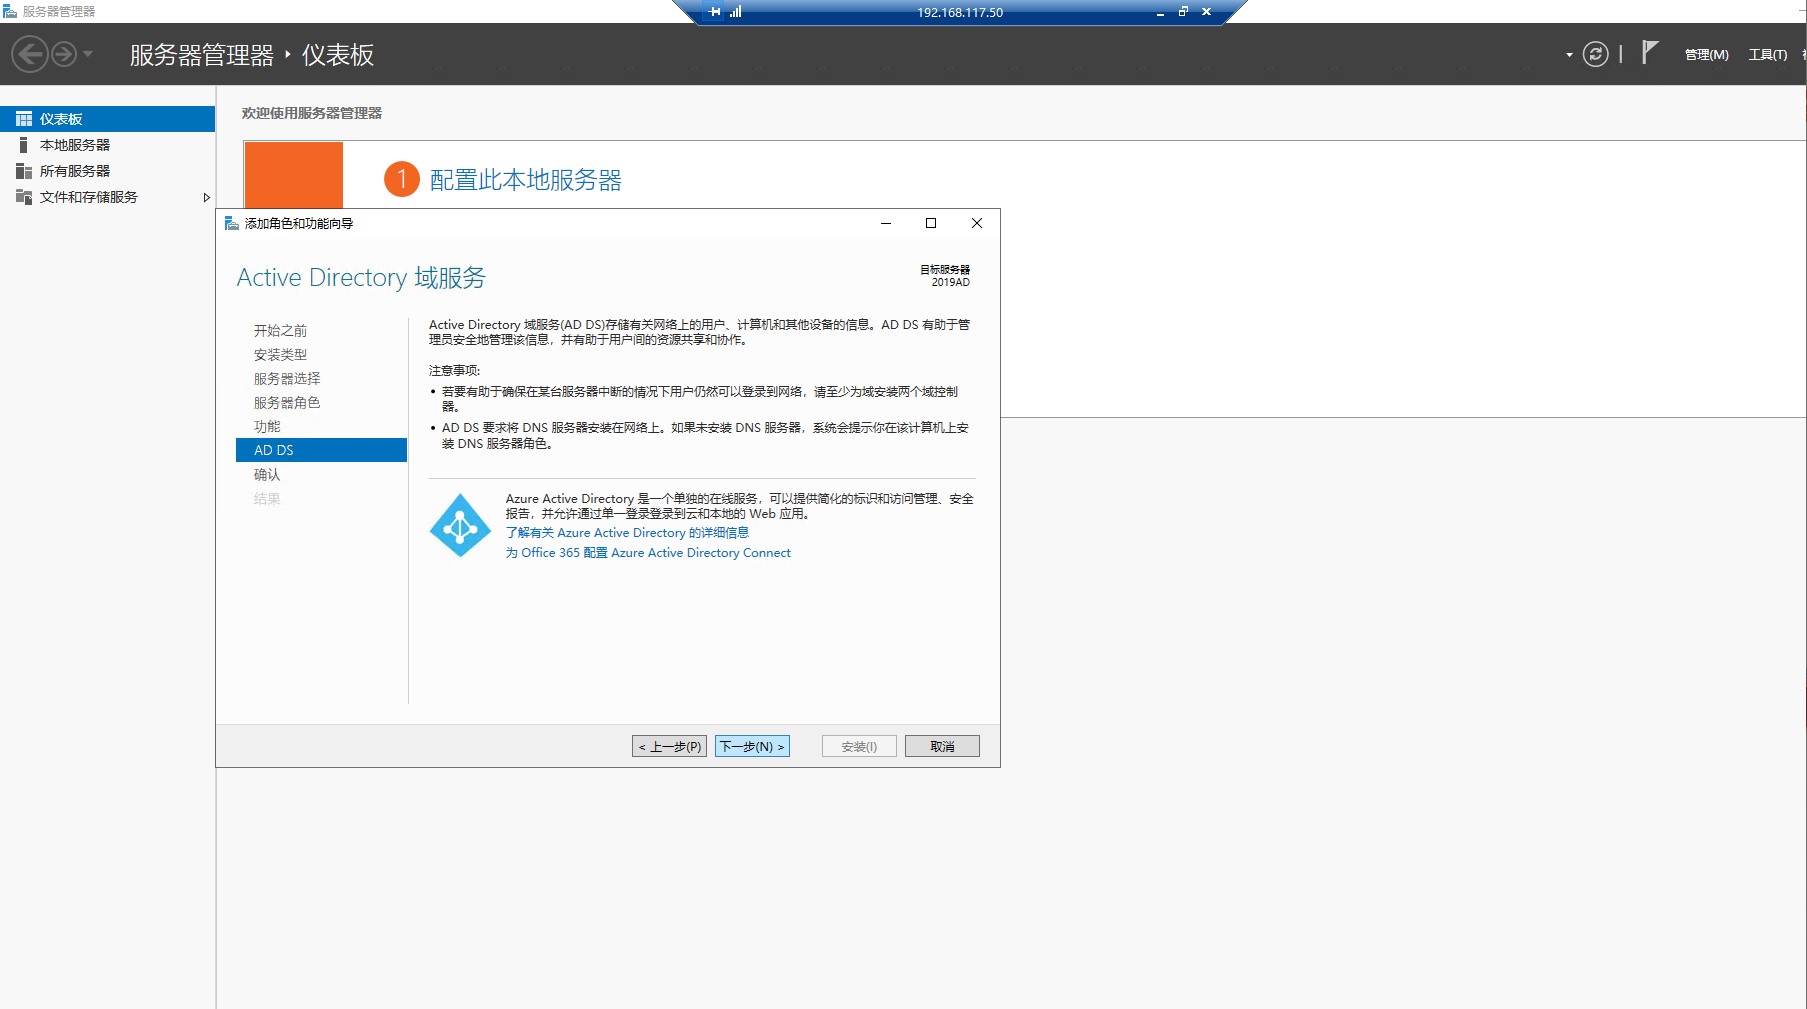The image size is (1807, 1009).
Task: Click the 上一步(P) previous button
Action: tap(669, 746)
